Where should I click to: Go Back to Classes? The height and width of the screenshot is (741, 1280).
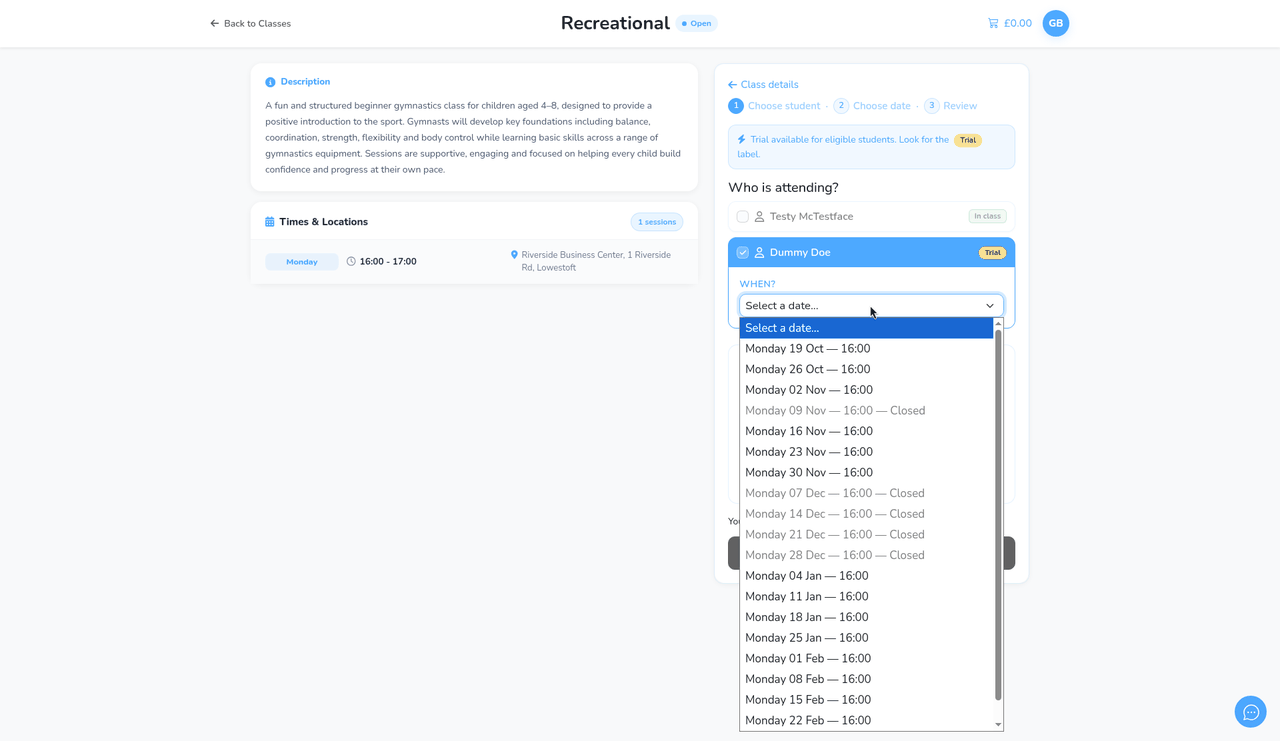coord(250,23)
